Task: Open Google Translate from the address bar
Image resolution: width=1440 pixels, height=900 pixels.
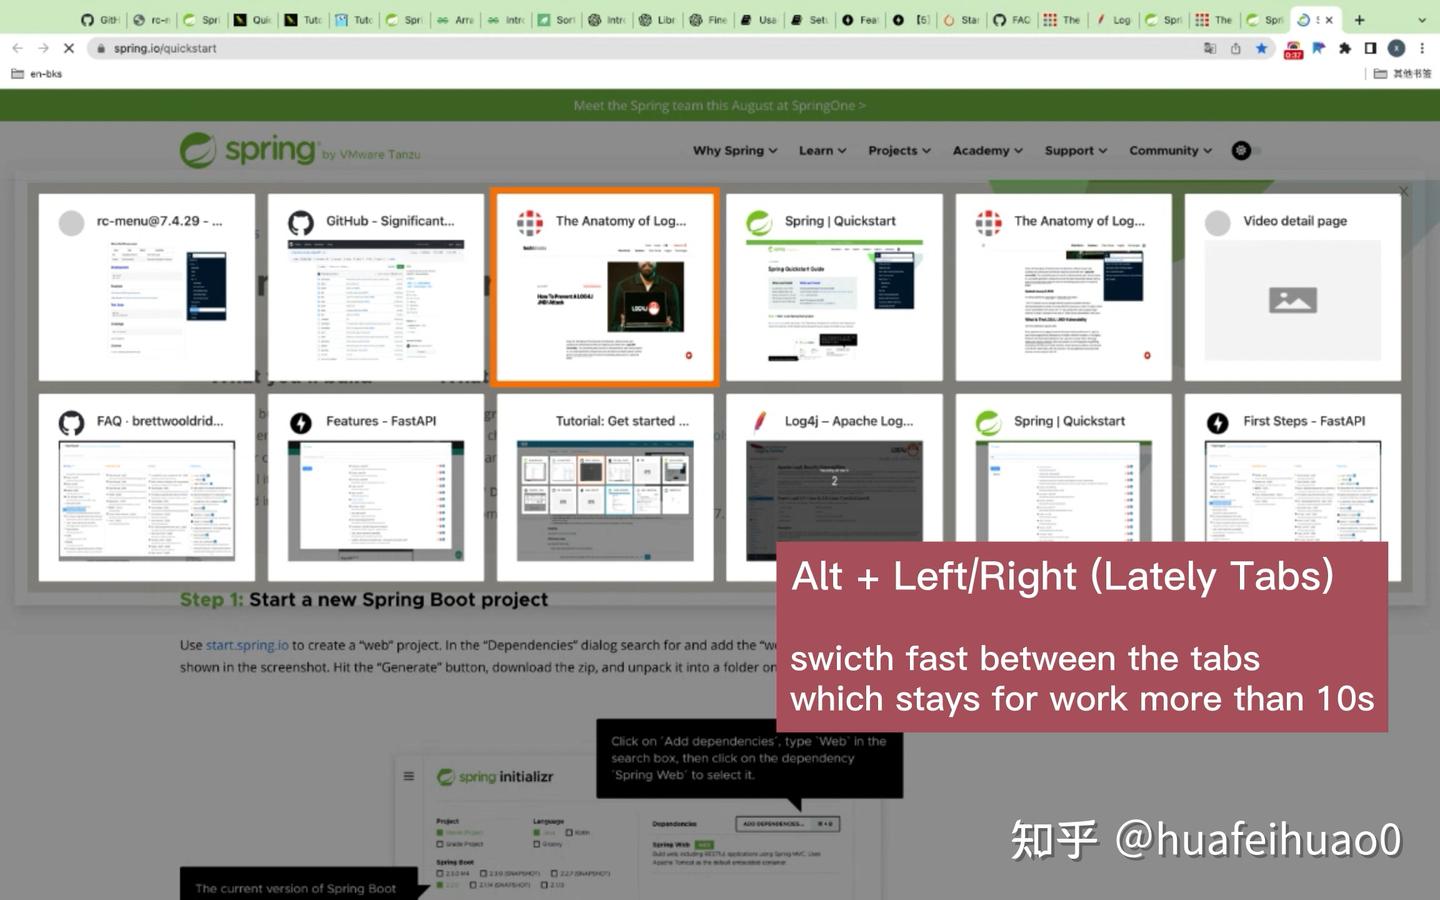Action: click(1211, 47)
